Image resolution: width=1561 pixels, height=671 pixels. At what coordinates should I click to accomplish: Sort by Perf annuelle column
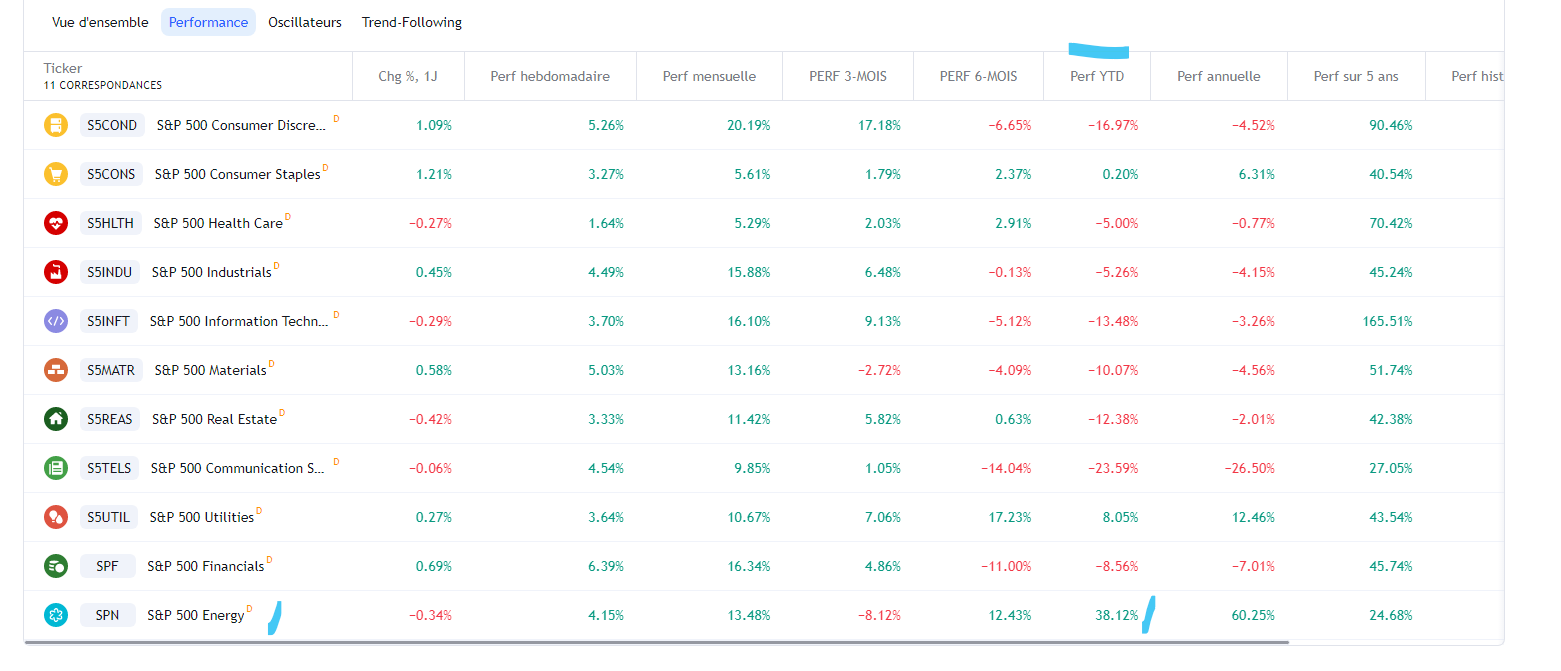coord(1219,76)
